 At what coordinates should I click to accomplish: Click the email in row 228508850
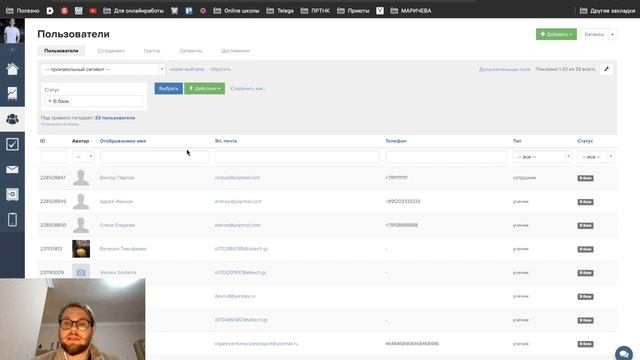tap(237, 225)
